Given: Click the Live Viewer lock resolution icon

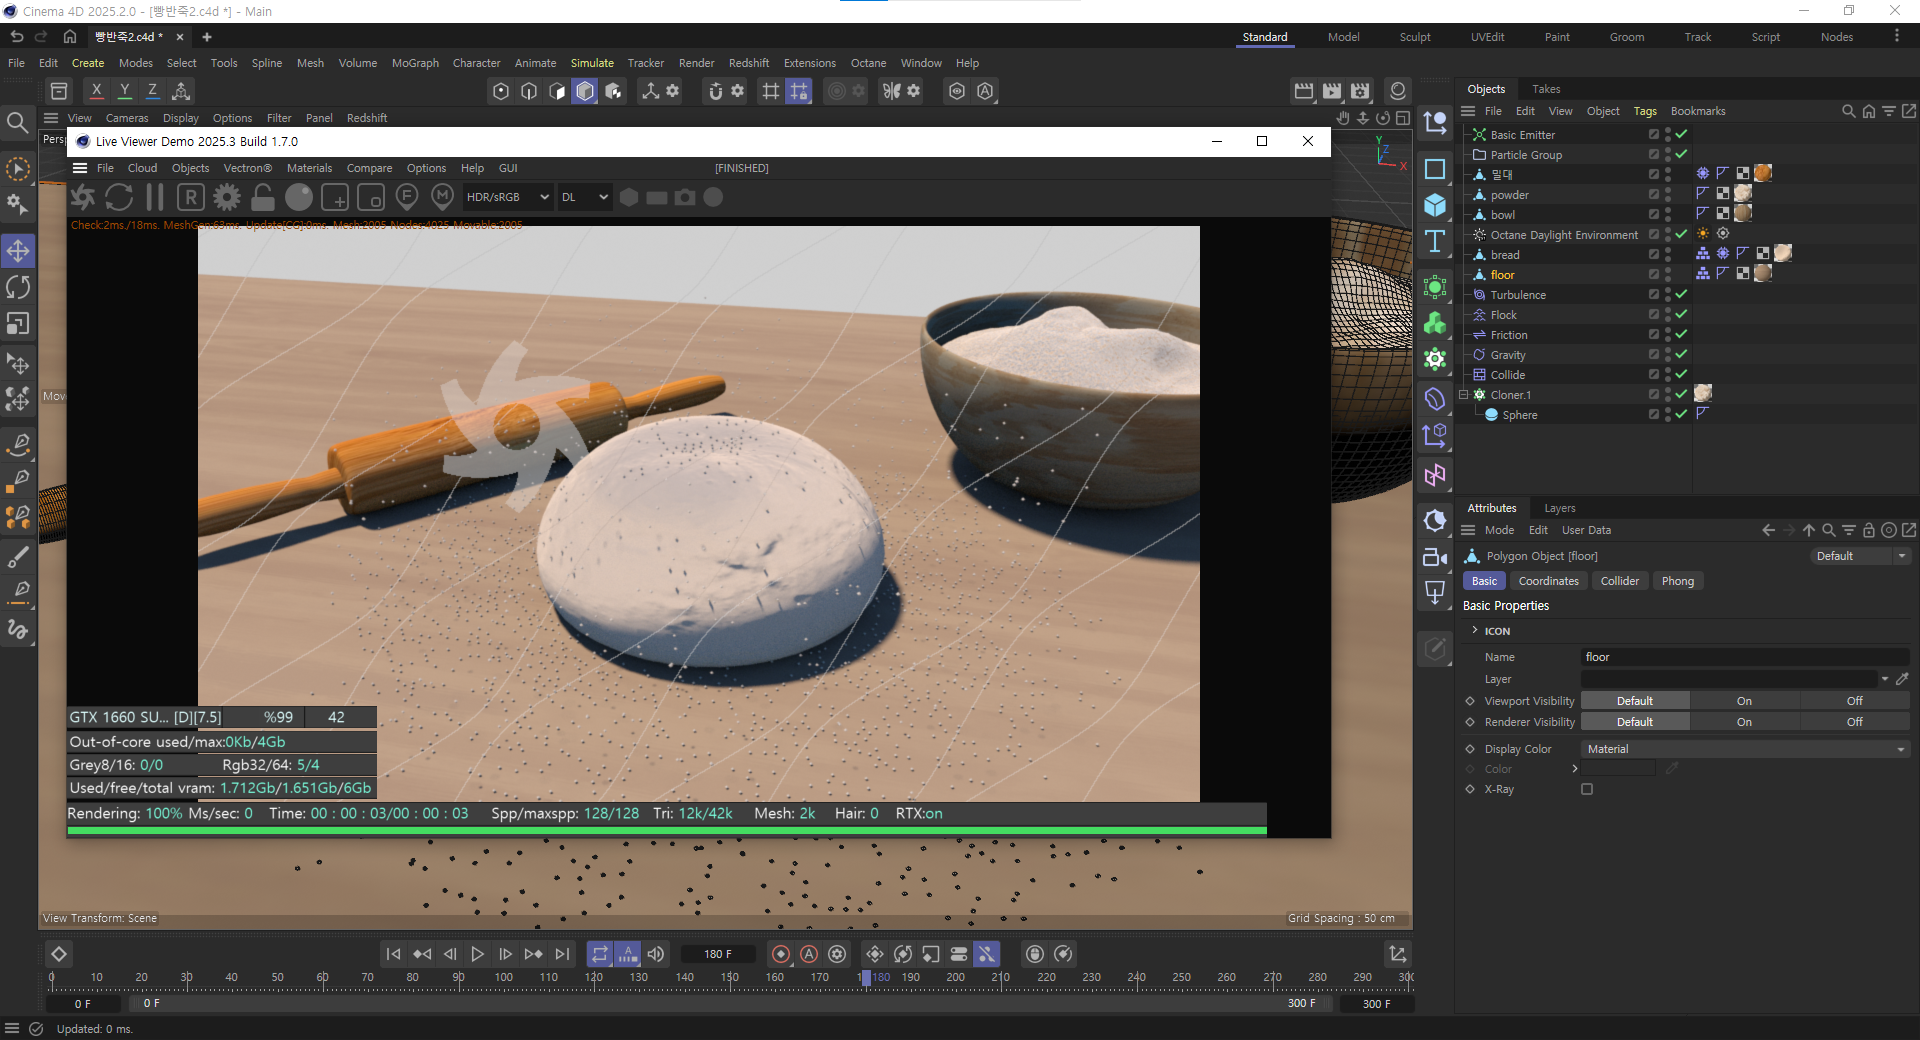Looking at the screenshot, I should 263,197.
